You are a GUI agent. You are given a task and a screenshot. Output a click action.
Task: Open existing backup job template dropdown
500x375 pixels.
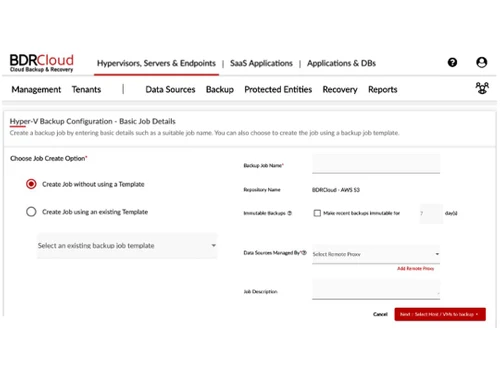(x=127, y=246)
